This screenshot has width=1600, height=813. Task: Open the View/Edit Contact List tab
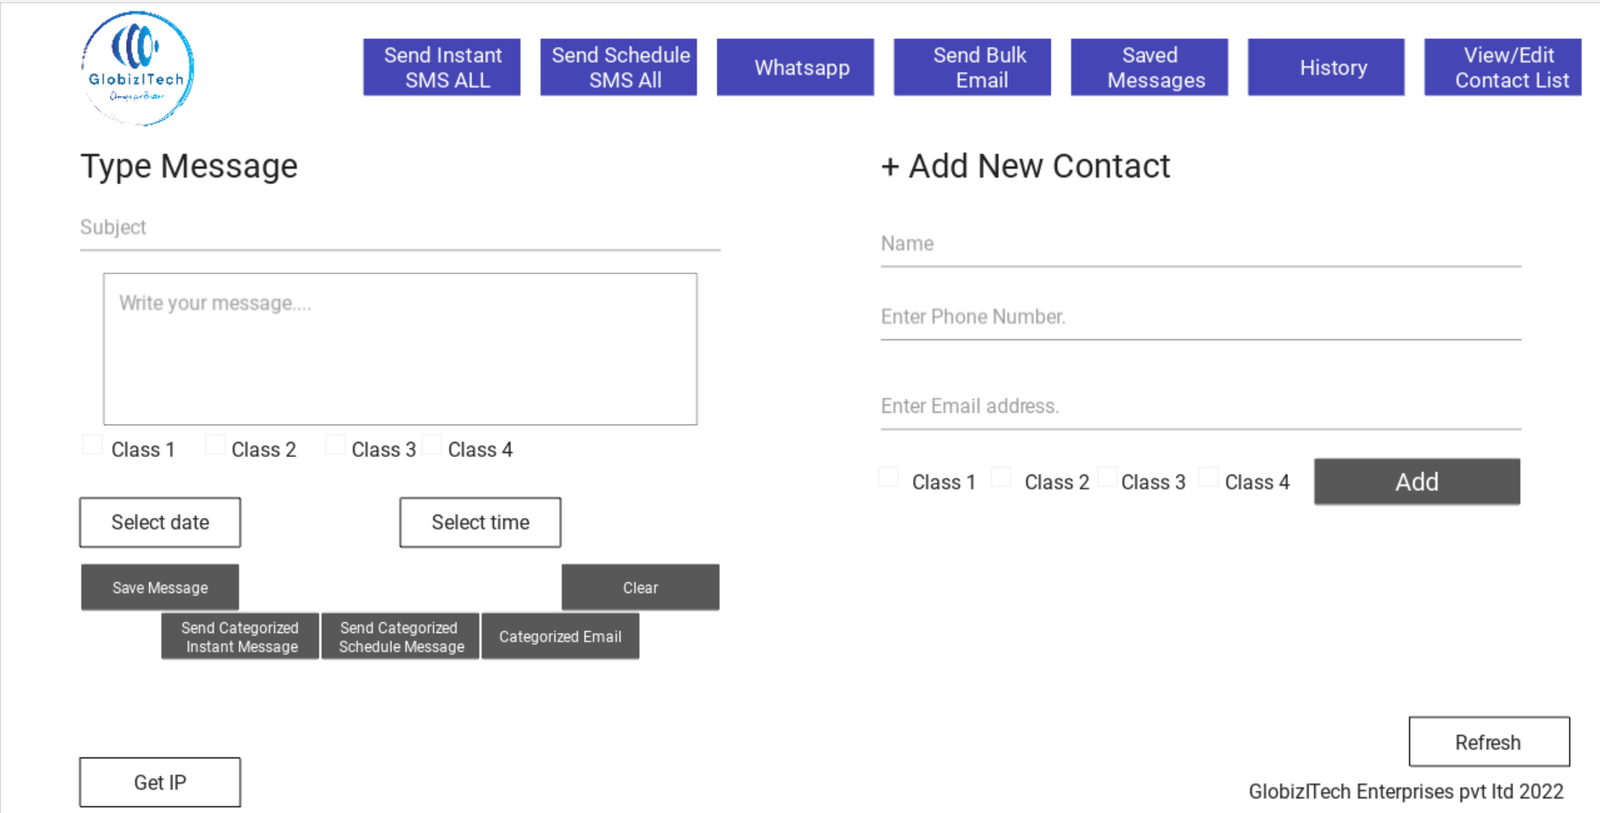[1503, 68]
